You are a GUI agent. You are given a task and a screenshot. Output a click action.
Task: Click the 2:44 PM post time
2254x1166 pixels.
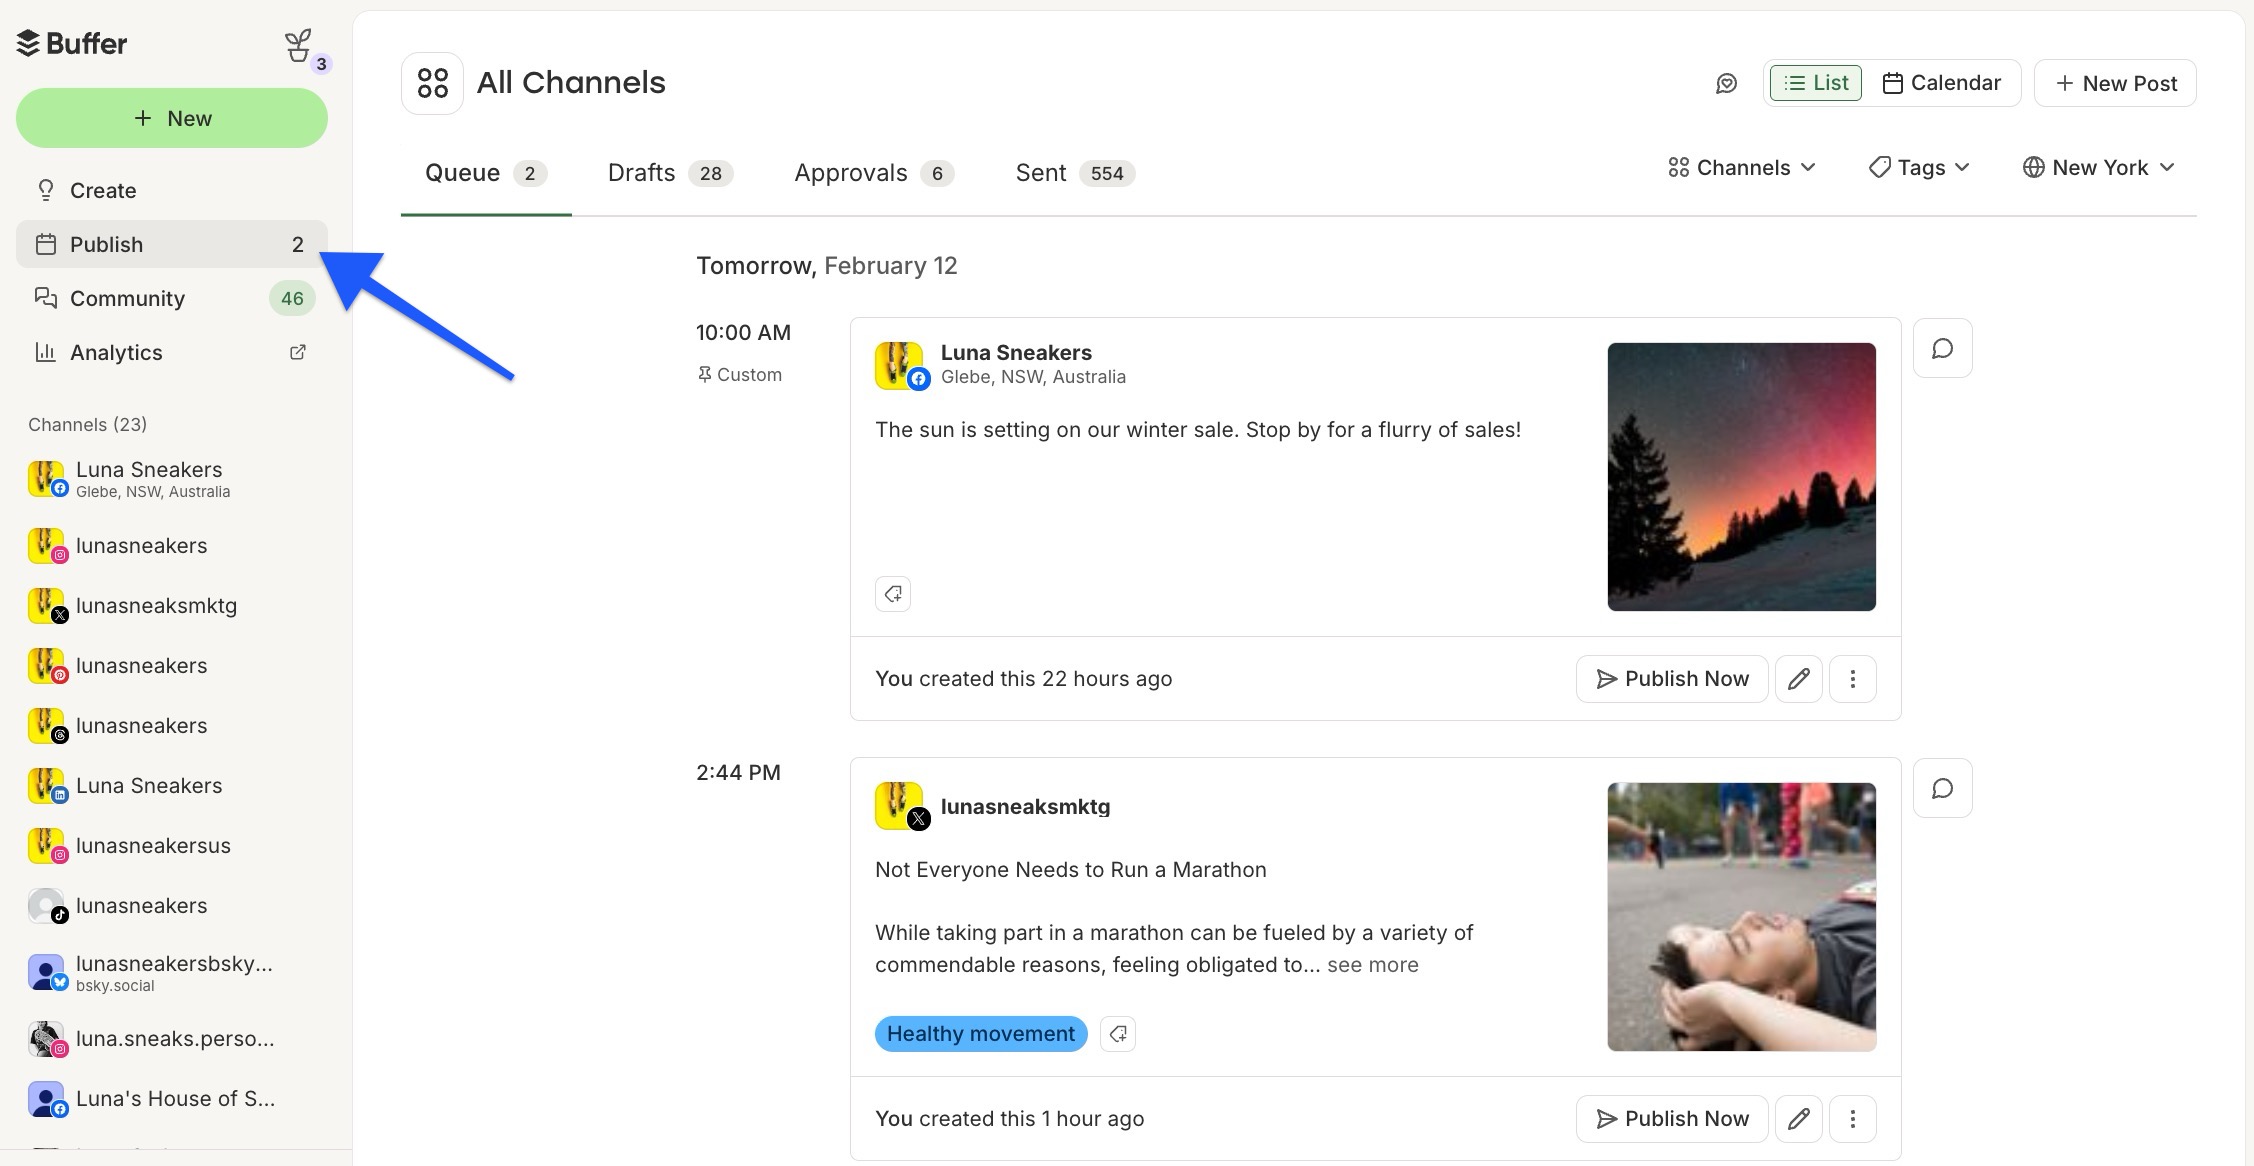[738, 773]
